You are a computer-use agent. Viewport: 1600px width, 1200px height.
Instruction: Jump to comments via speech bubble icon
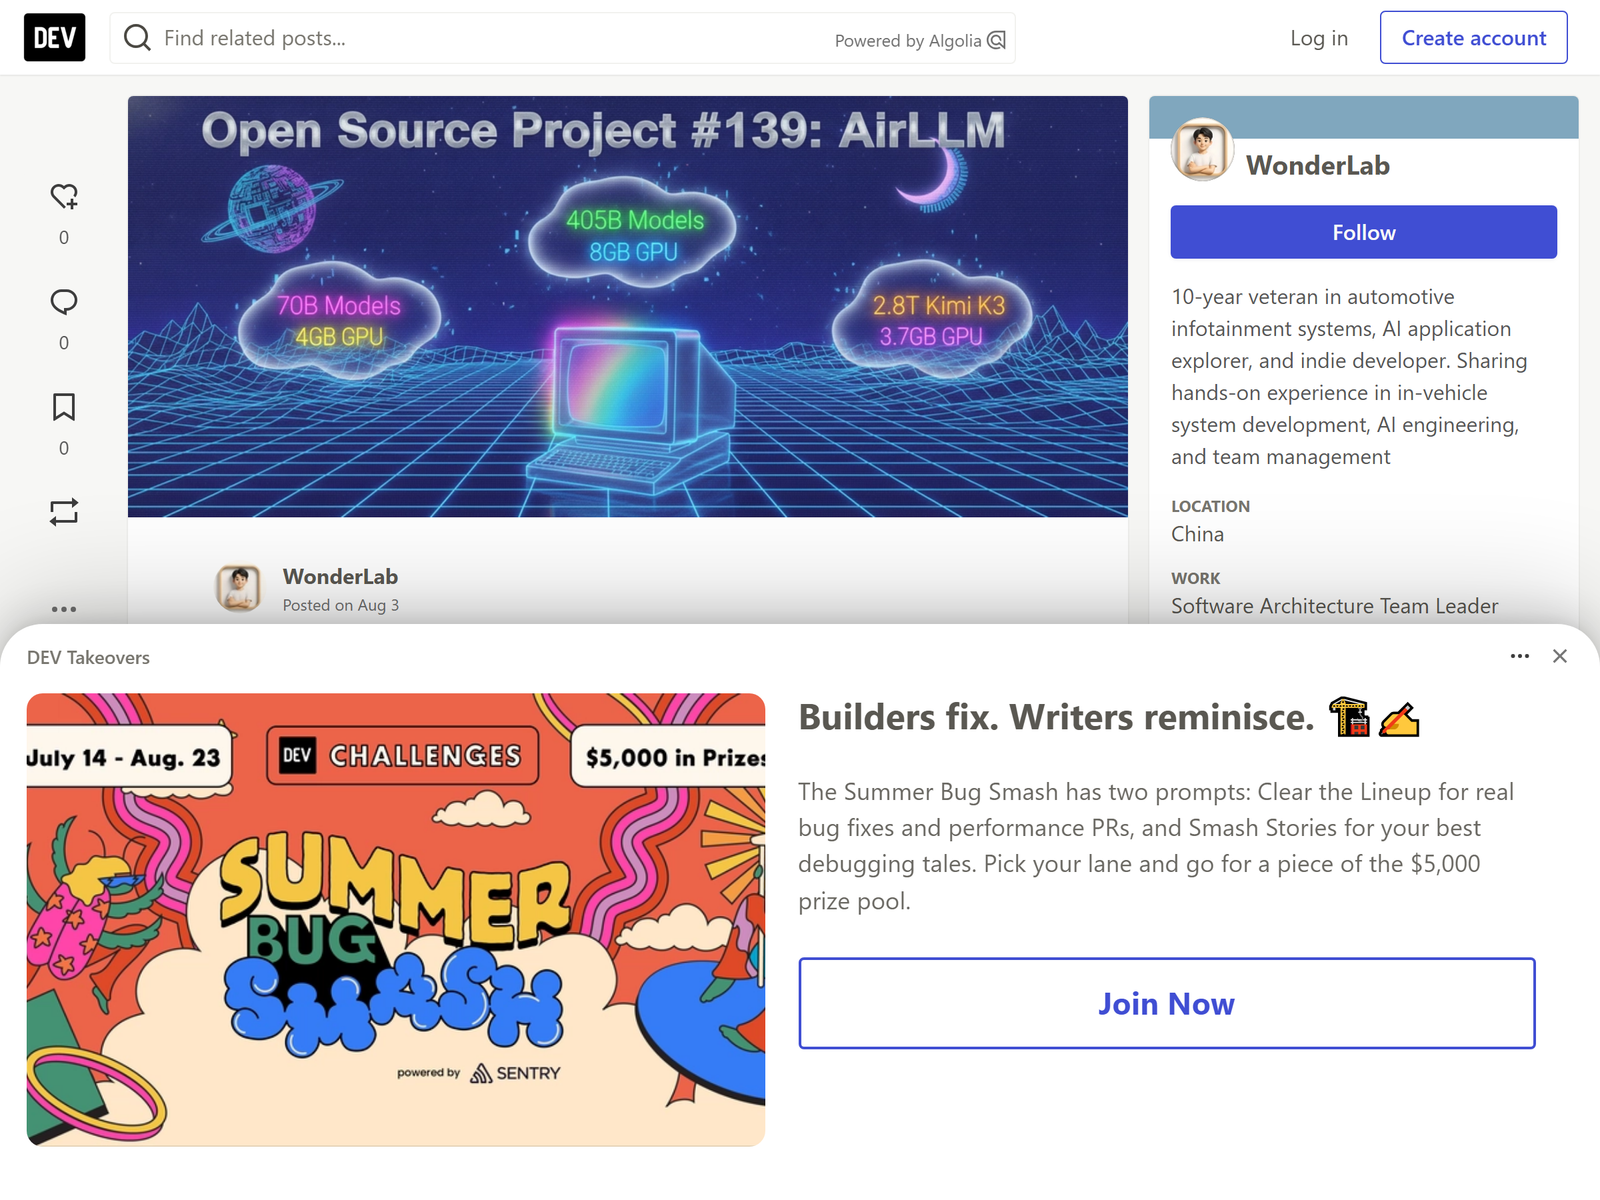(64, 302)
